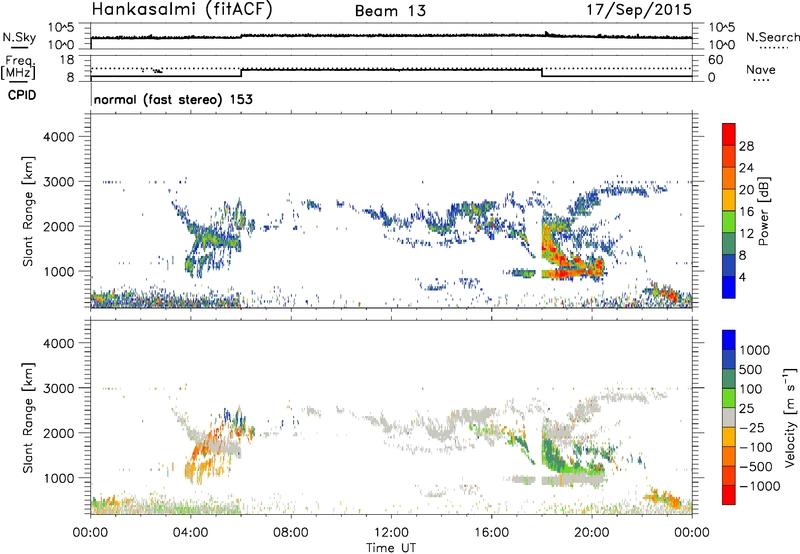The height and width of the screenshot is (554, 800).
Task: Click the 24 label on the Power scale
Action: [x=746, y=168]
